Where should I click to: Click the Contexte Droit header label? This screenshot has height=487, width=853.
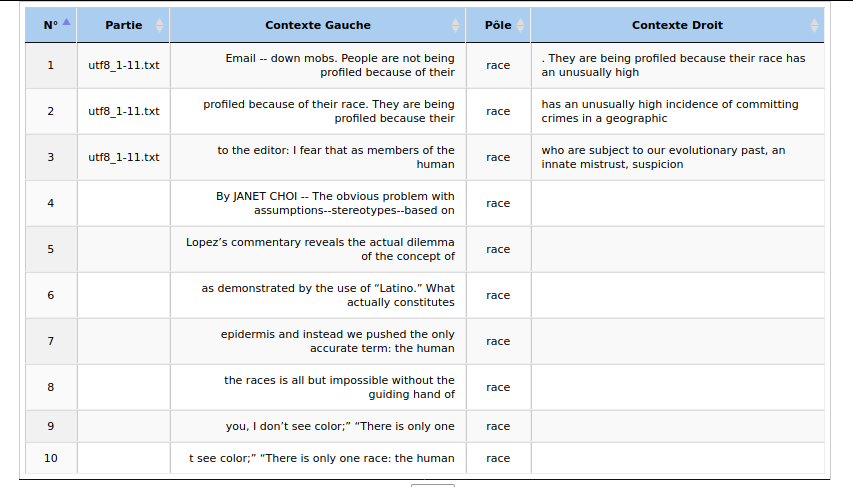677,25
